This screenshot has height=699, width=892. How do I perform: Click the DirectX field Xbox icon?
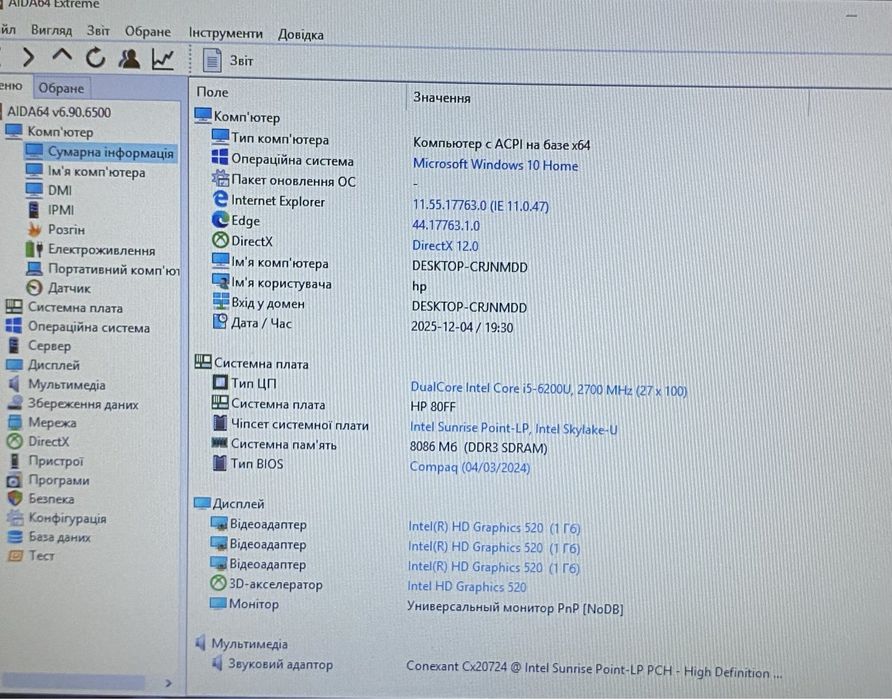(220, 240)
